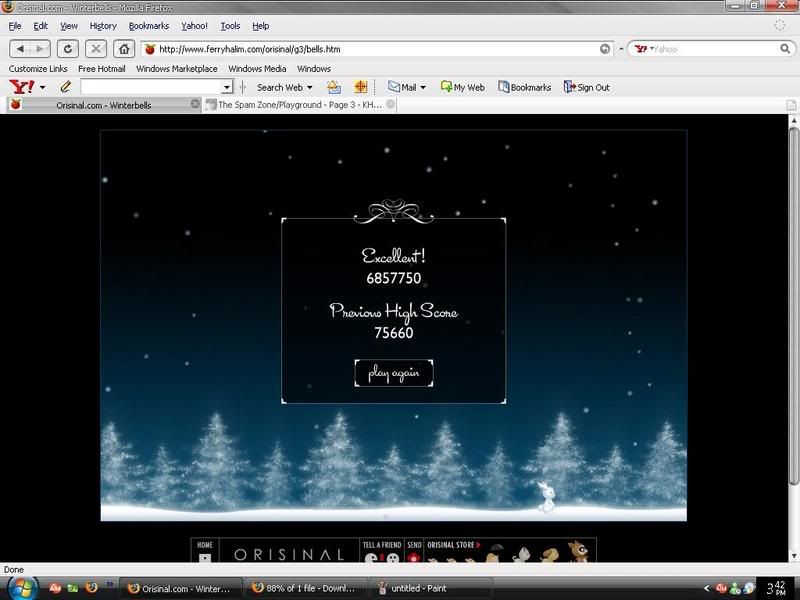Viewport: 800px width, 600px height.
Task: Click the Orisinal Store link
Action: coord(454,545)
